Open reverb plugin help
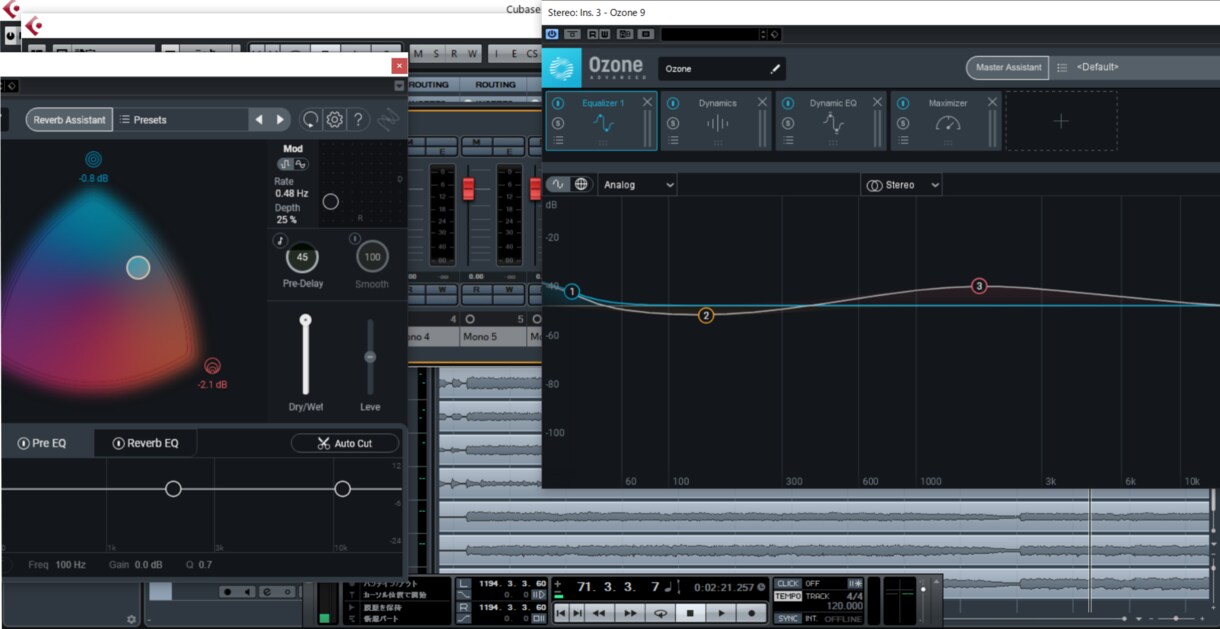1220x629 pixels. tap(358, 119)
